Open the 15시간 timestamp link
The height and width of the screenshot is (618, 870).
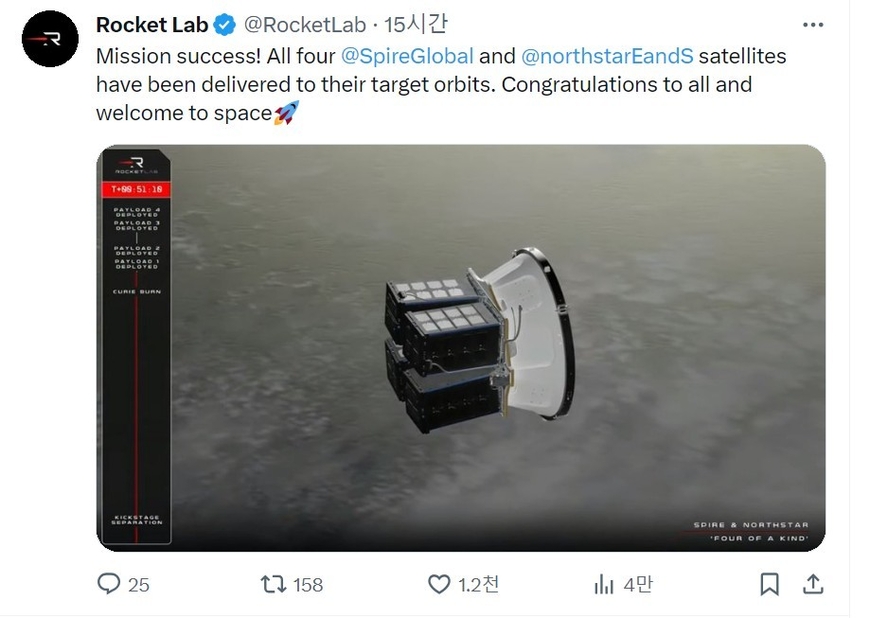[x=416, y=24]
